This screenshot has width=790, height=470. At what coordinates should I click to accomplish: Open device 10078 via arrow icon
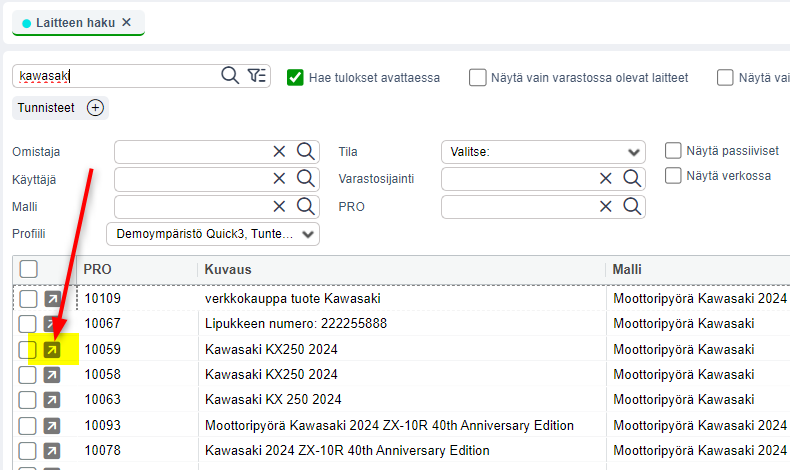(52, 451)
